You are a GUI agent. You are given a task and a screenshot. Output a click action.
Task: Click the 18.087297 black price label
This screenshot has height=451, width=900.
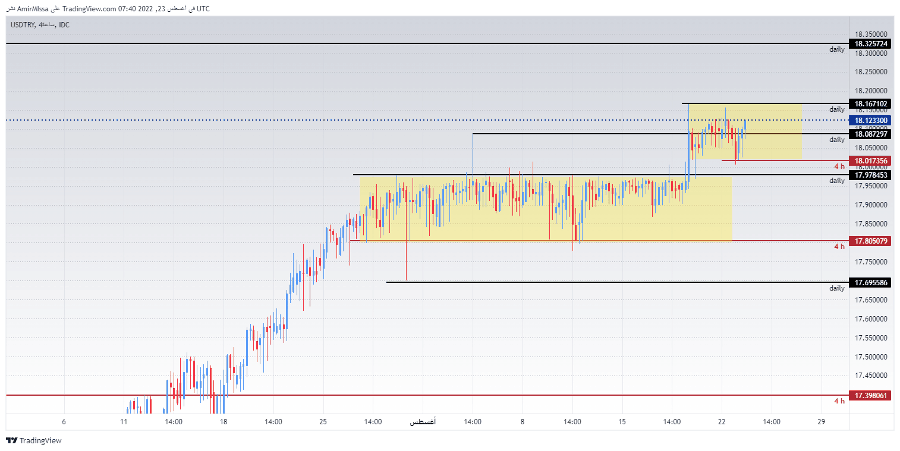871,134
